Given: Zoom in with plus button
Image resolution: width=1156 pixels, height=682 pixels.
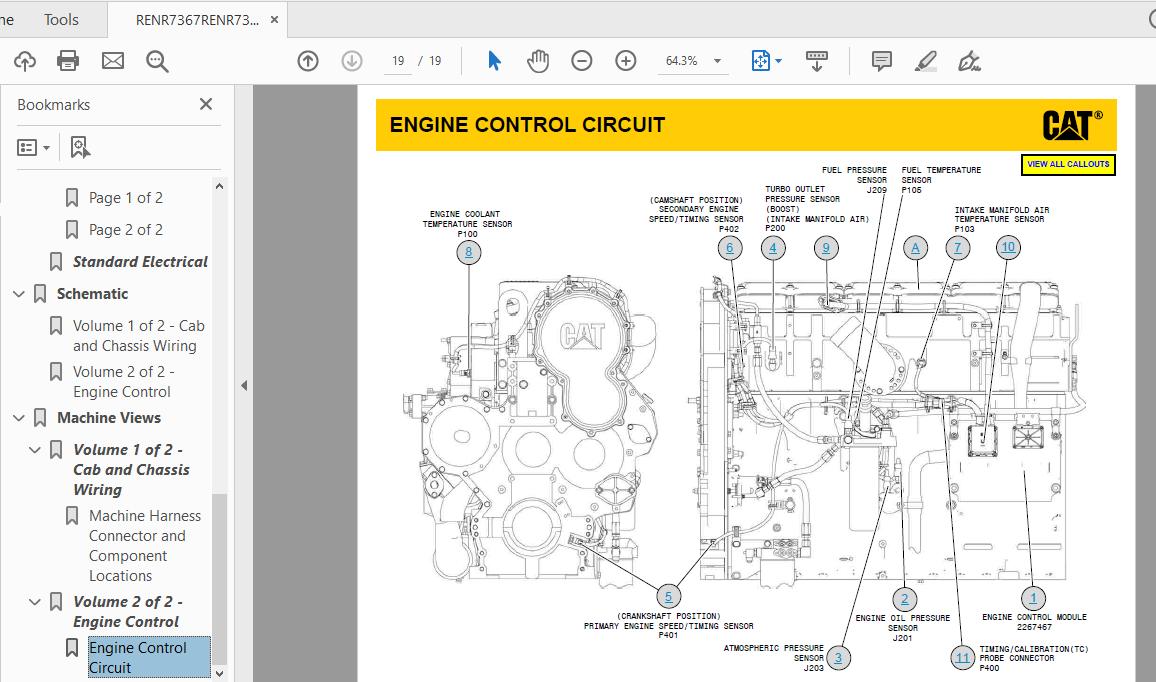Looking at the screenshot, I should (626, 60).
